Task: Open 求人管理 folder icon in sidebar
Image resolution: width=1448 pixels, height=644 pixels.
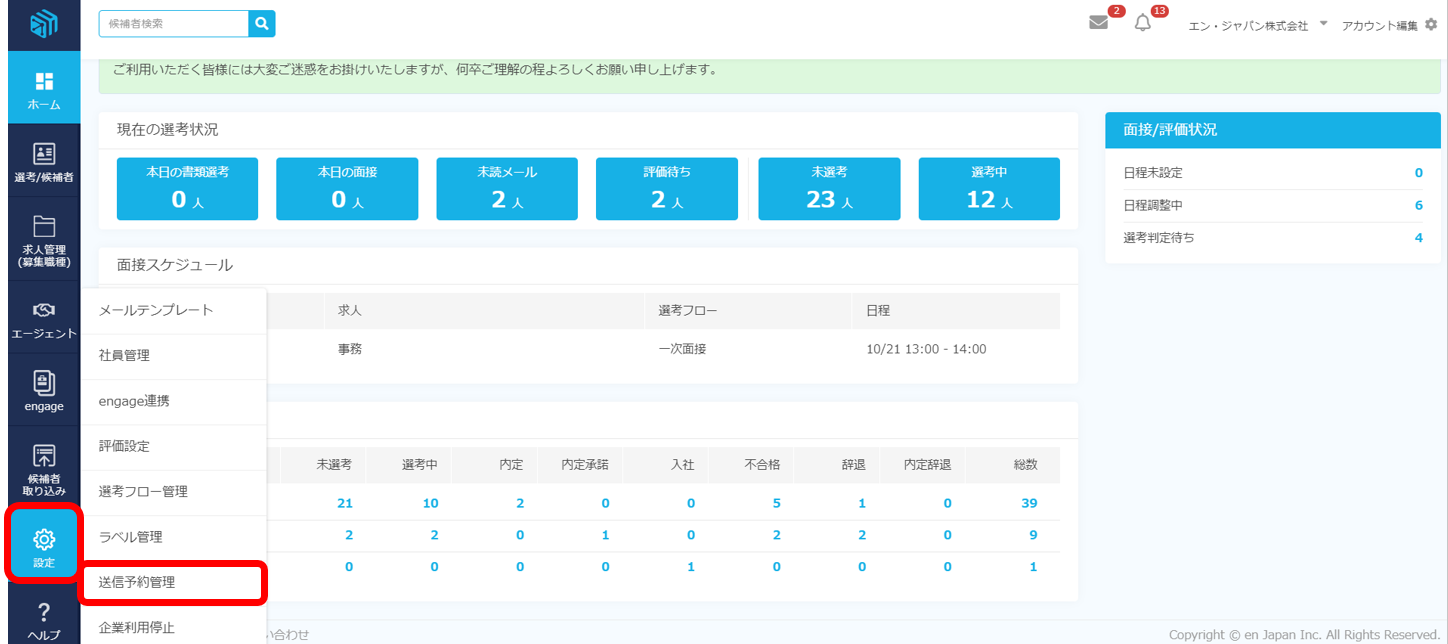Action: click(x=44, y=225)
